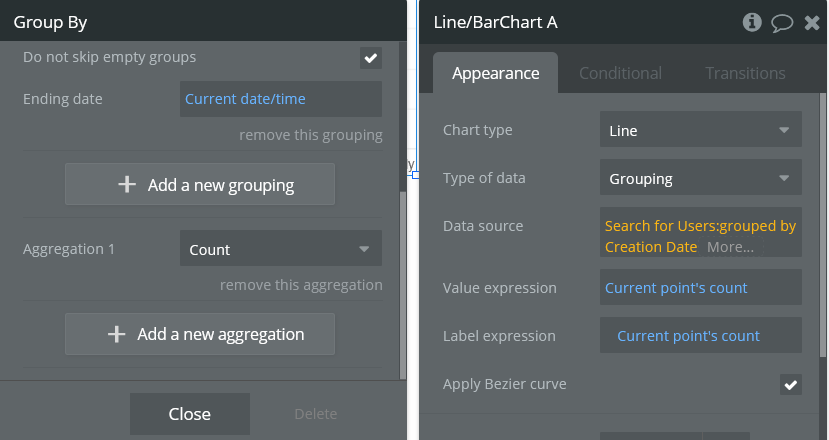The width and height of the screenshot is (829, 440).
Task: Switch to the Transitions tab
Action: 745,73
